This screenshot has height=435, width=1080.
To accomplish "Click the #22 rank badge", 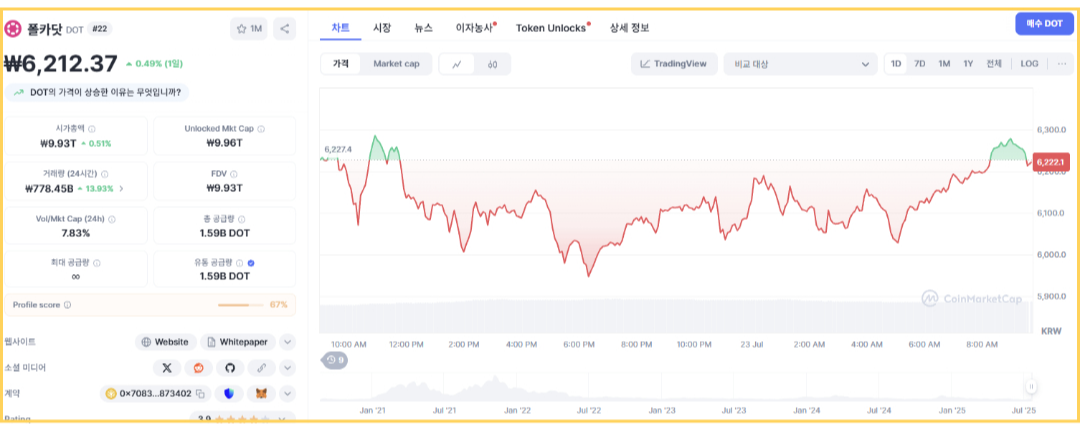I will point(100,29).
